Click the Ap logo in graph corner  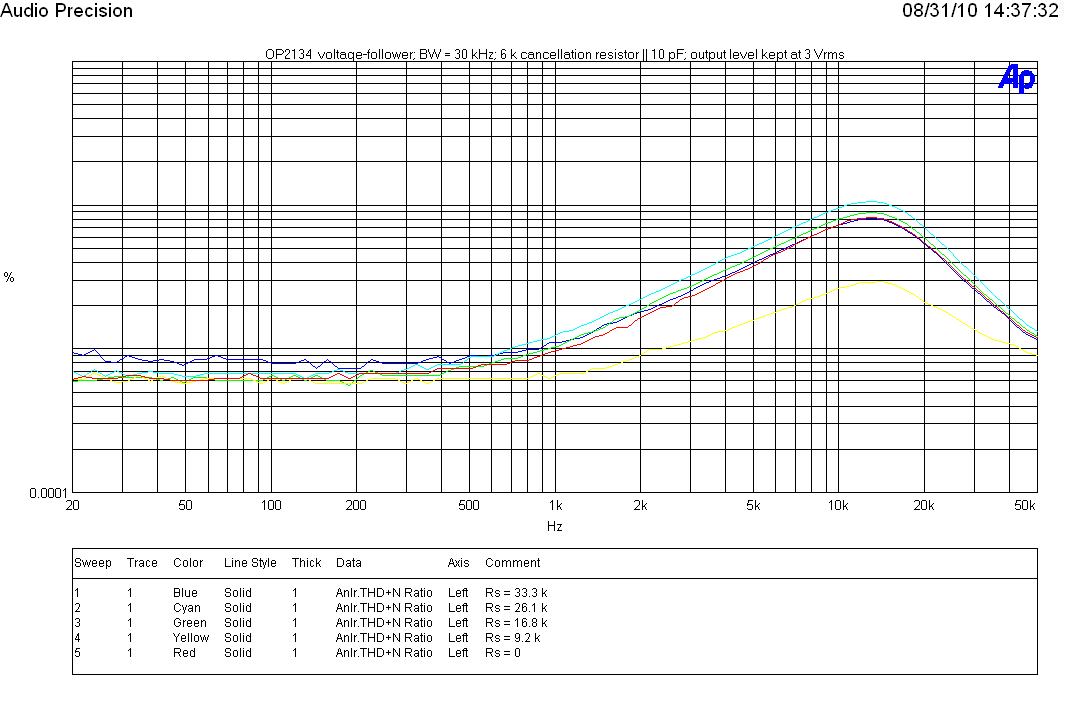pos(1017,77)
